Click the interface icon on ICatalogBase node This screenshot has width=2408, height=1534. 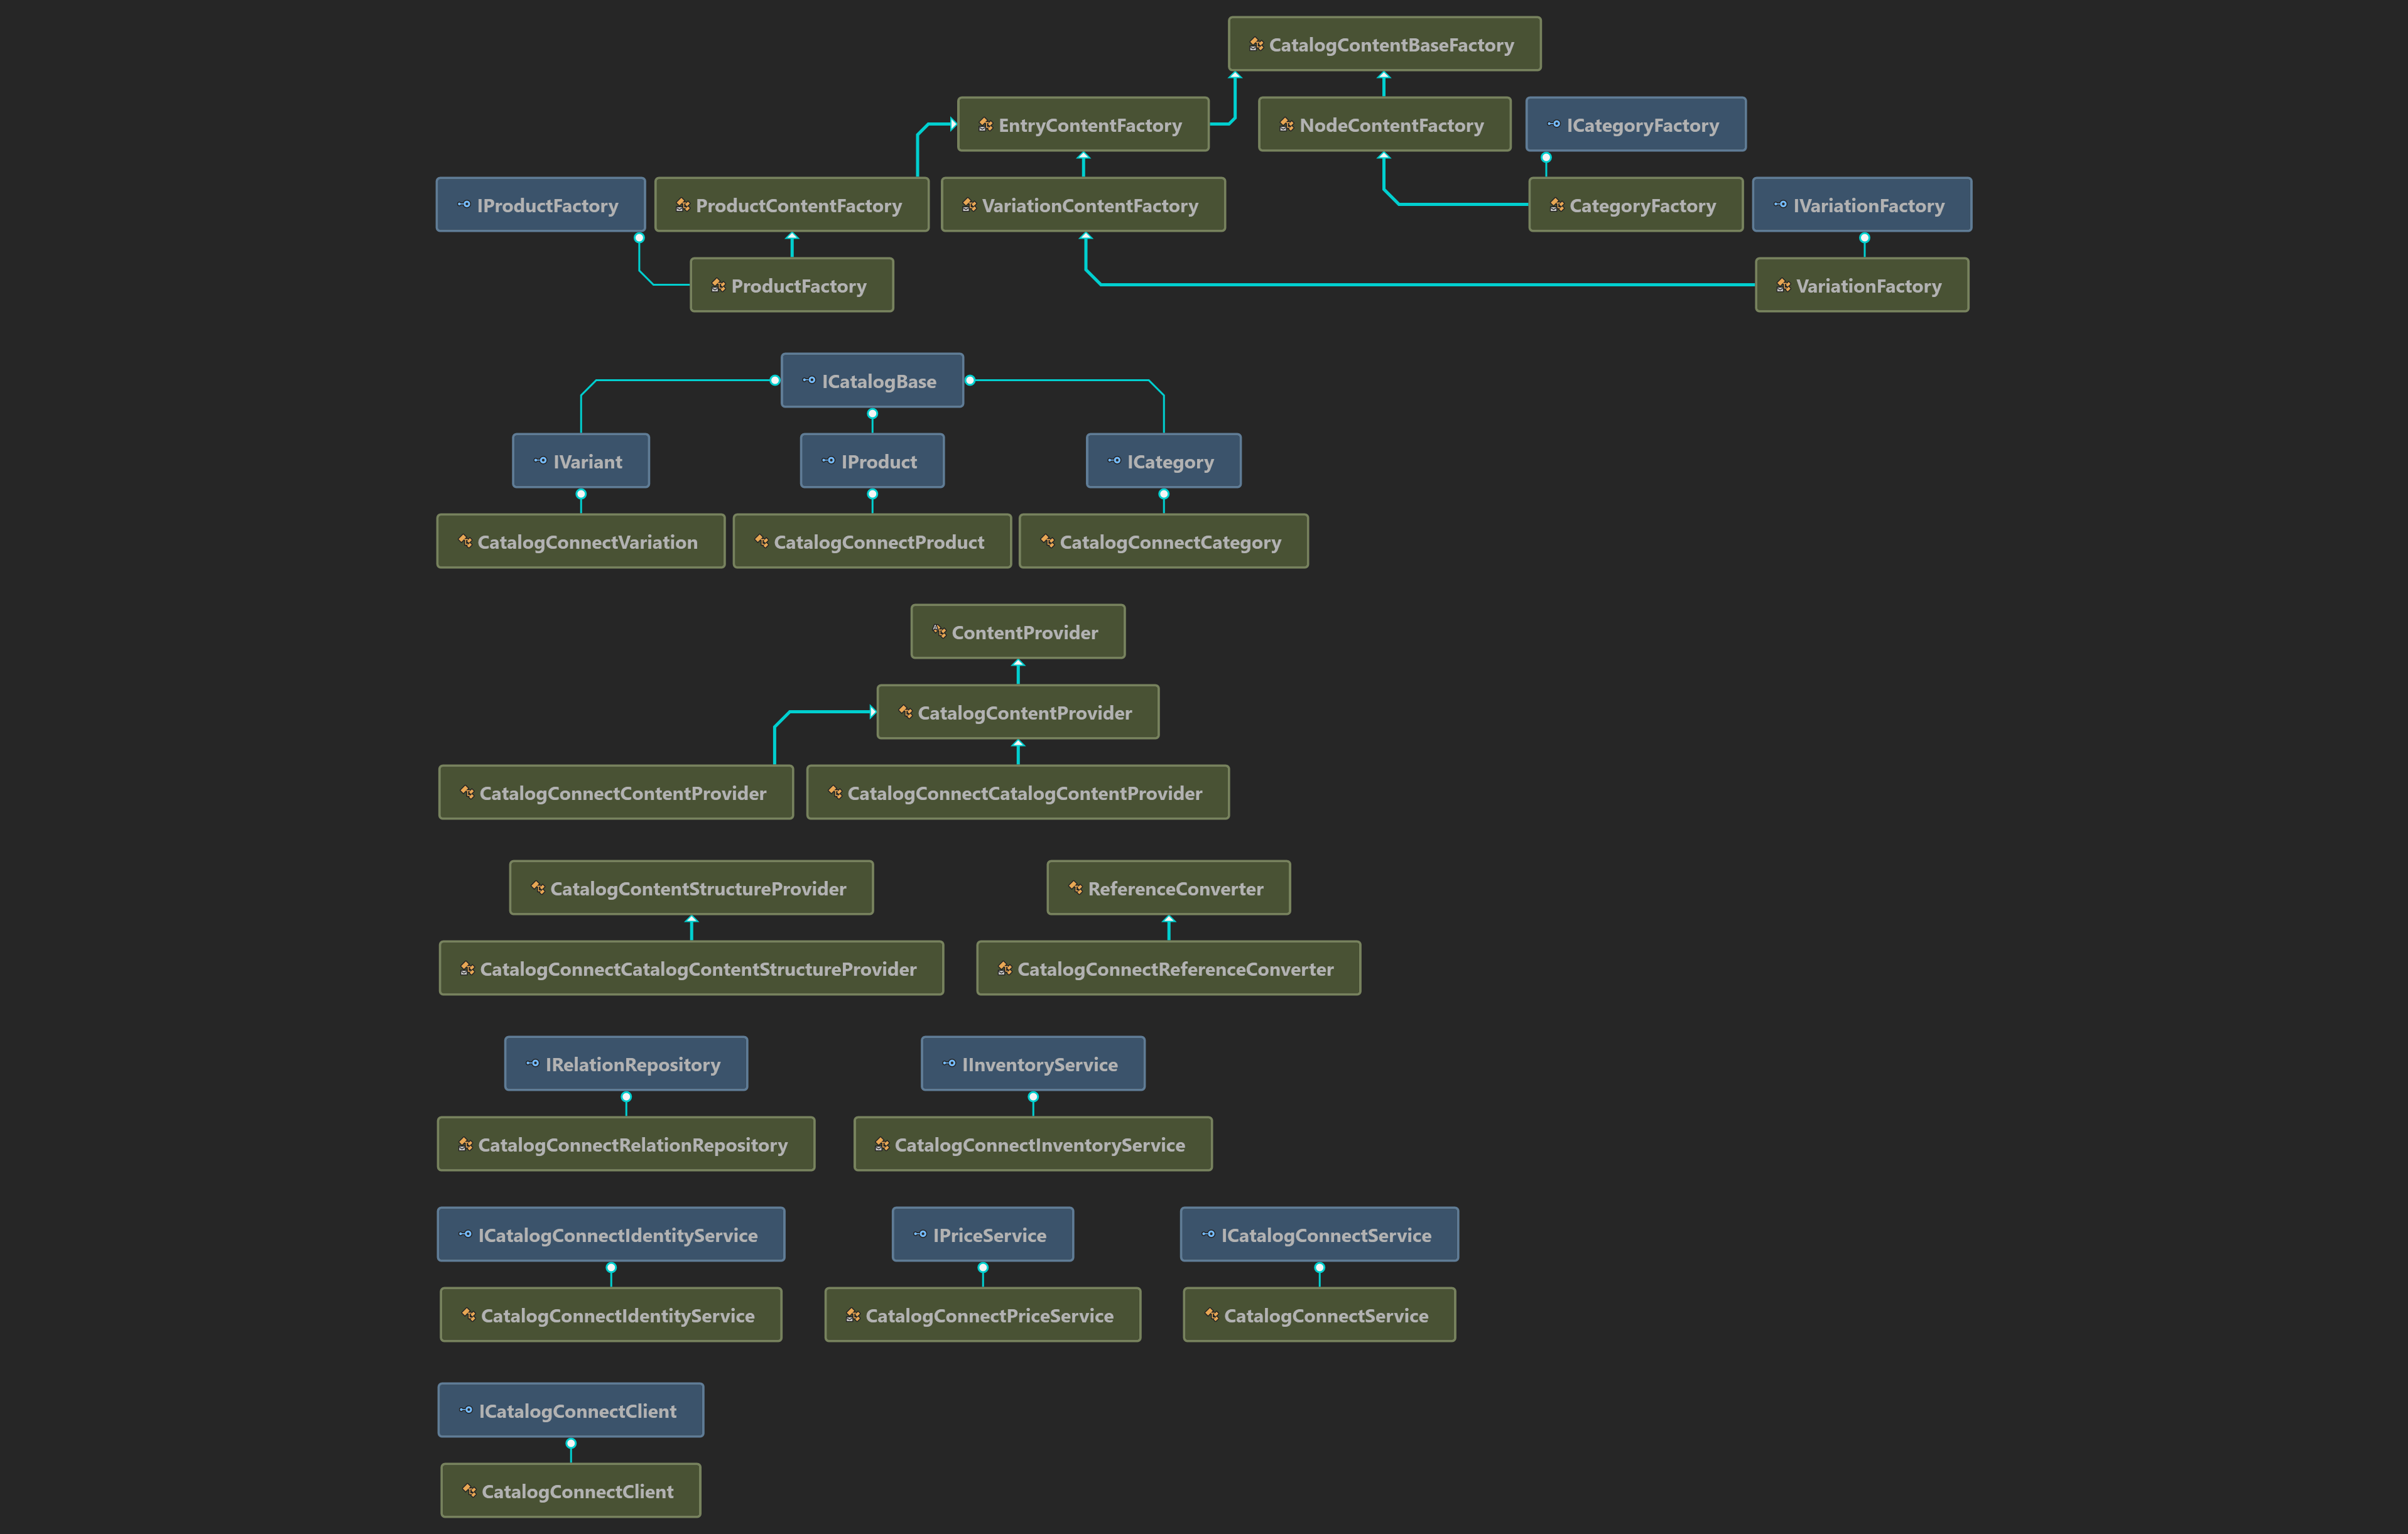pos(808,380)
